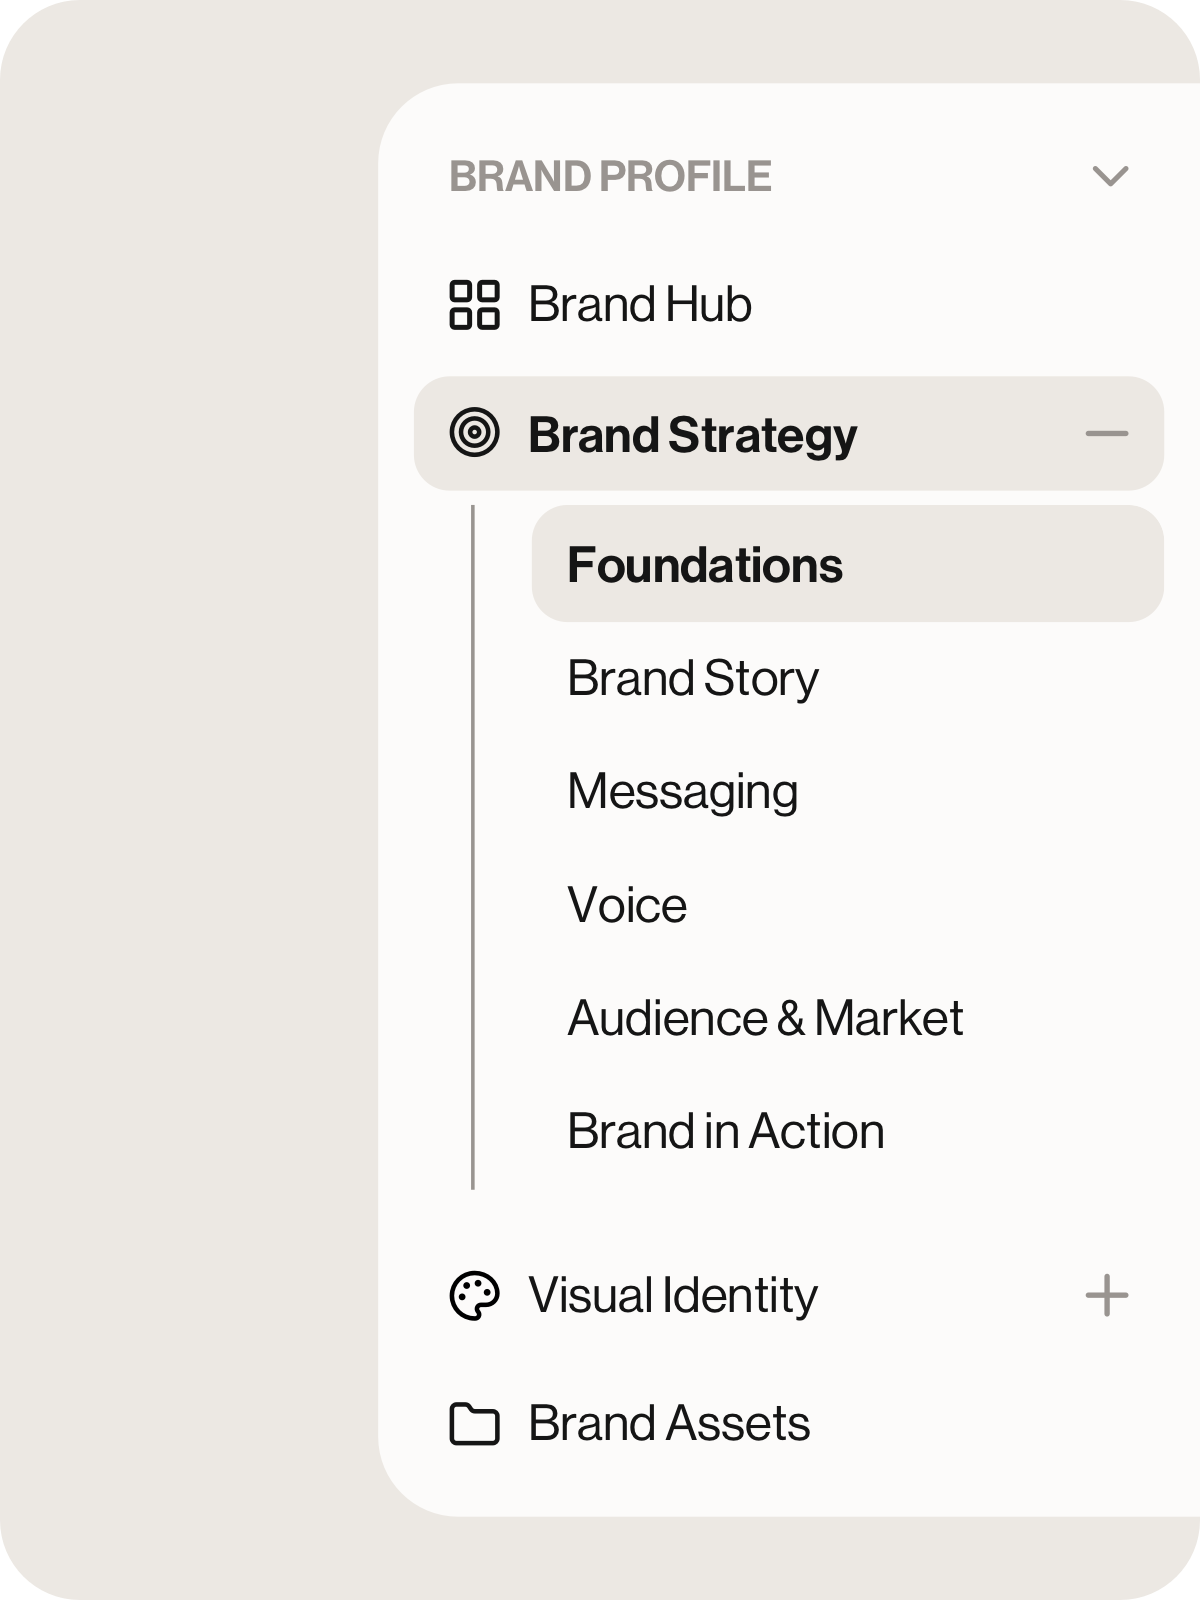Open the Voice subsection
Screen dimensions: 1200x1600
(x=626, y=904)
